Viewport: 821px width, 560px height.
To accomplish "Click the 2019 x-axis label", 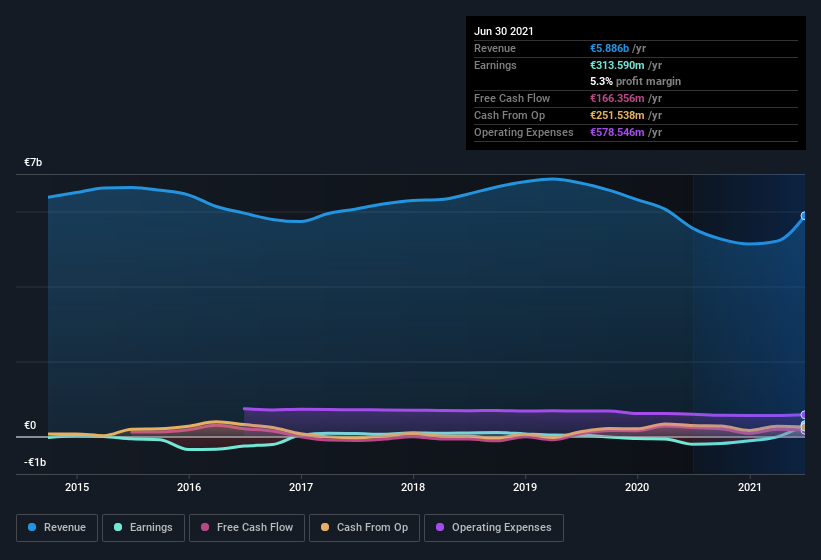I will (x=525, y=487).
